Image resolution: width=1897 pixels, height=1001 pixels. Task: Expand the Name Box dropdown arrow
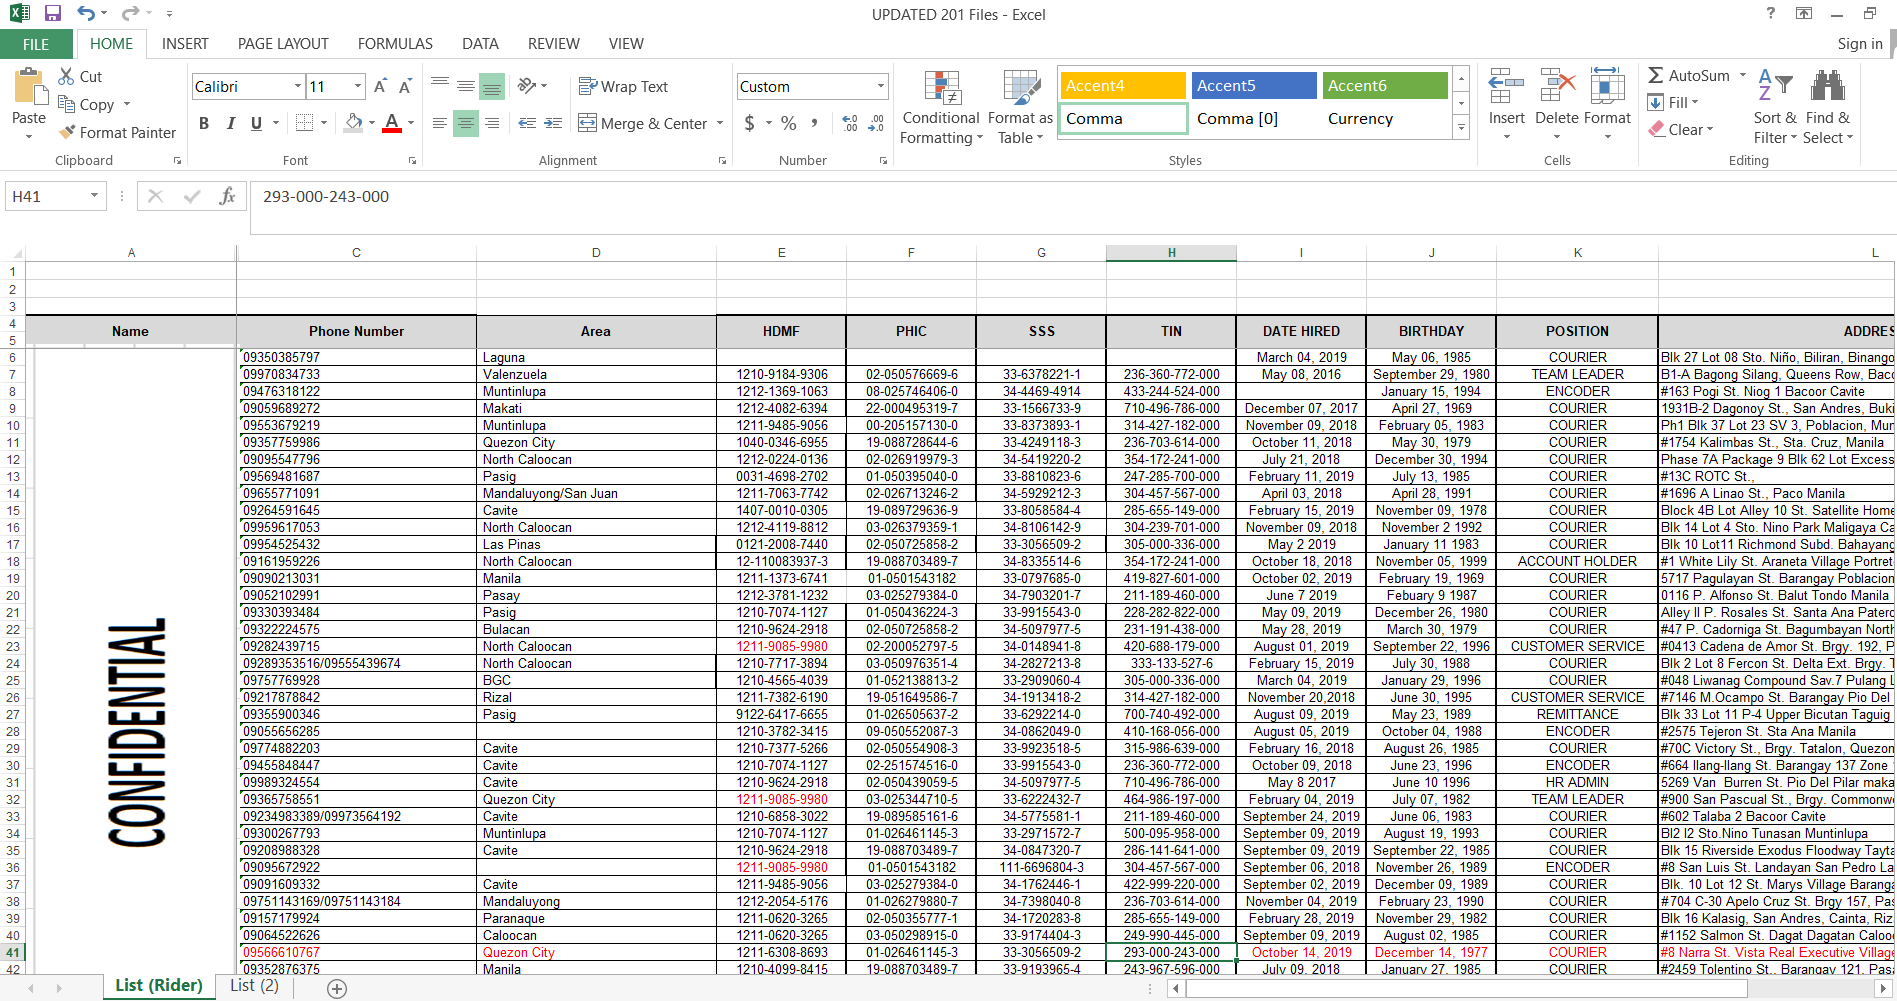94,196
